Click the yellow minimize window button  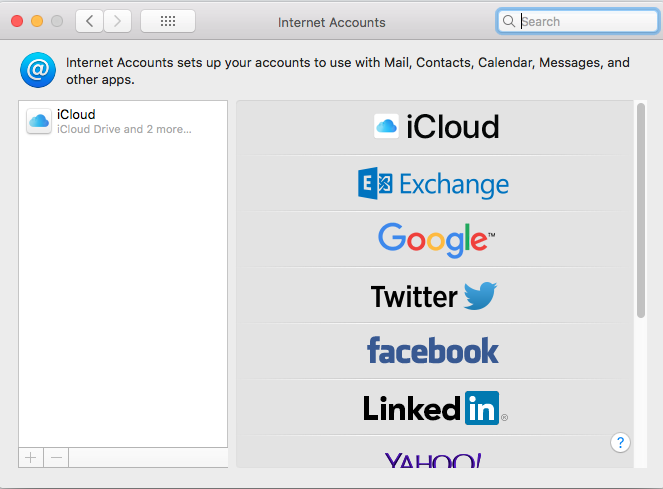[x=37, y=21]
